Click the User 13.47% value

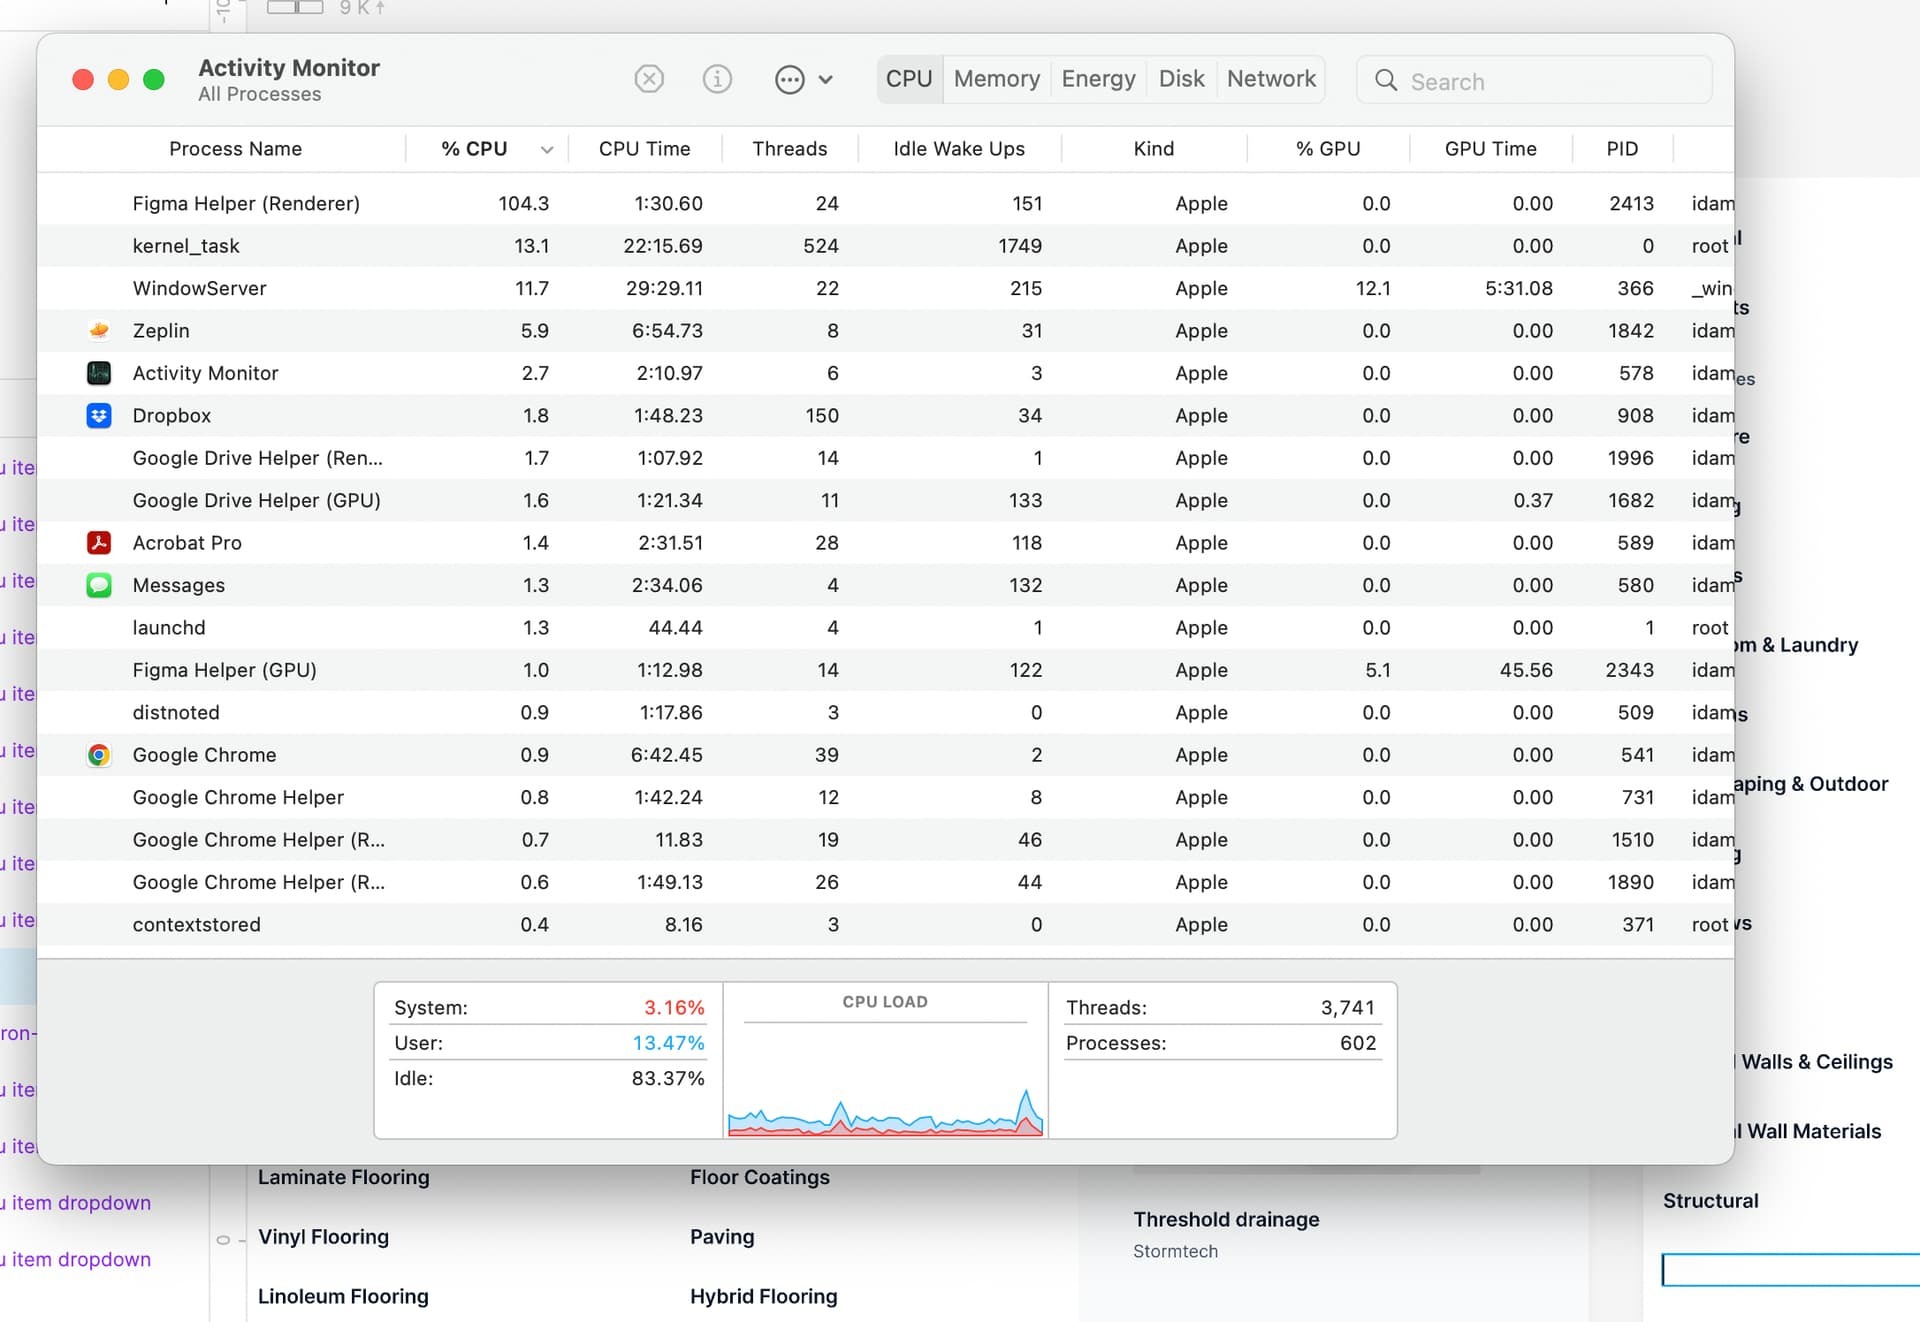pyautogui.click(x=668, y=1043)
